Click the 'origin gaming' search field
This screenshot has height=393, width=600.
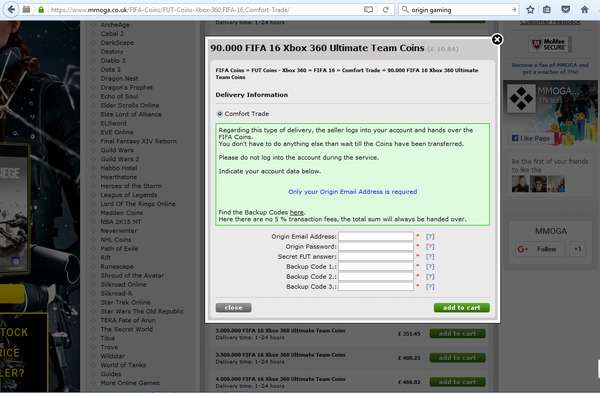pos(459,10)
